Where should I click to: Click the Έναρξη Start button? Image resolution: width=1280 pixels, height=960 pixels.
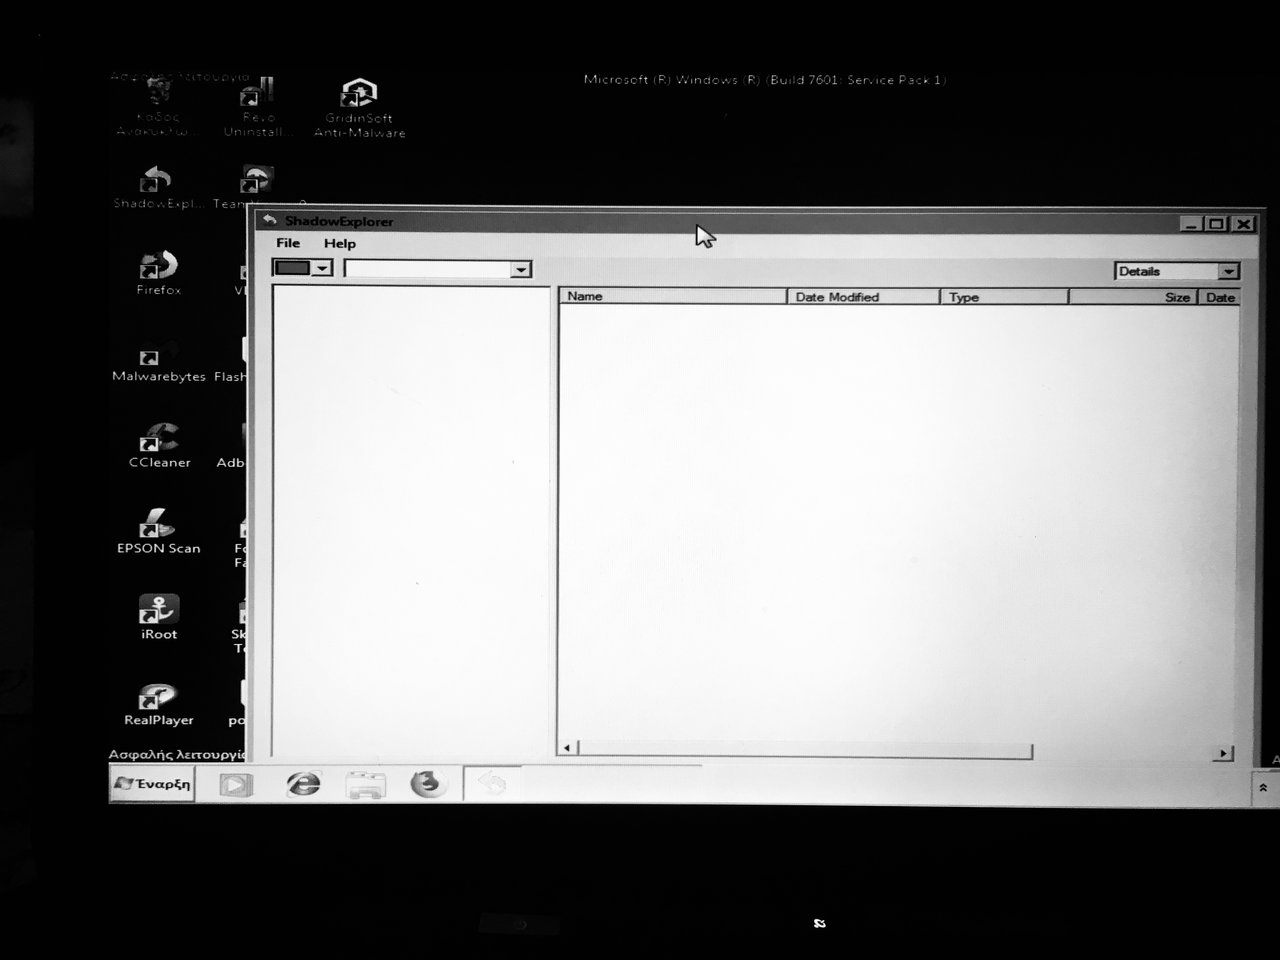click(152, 784)
